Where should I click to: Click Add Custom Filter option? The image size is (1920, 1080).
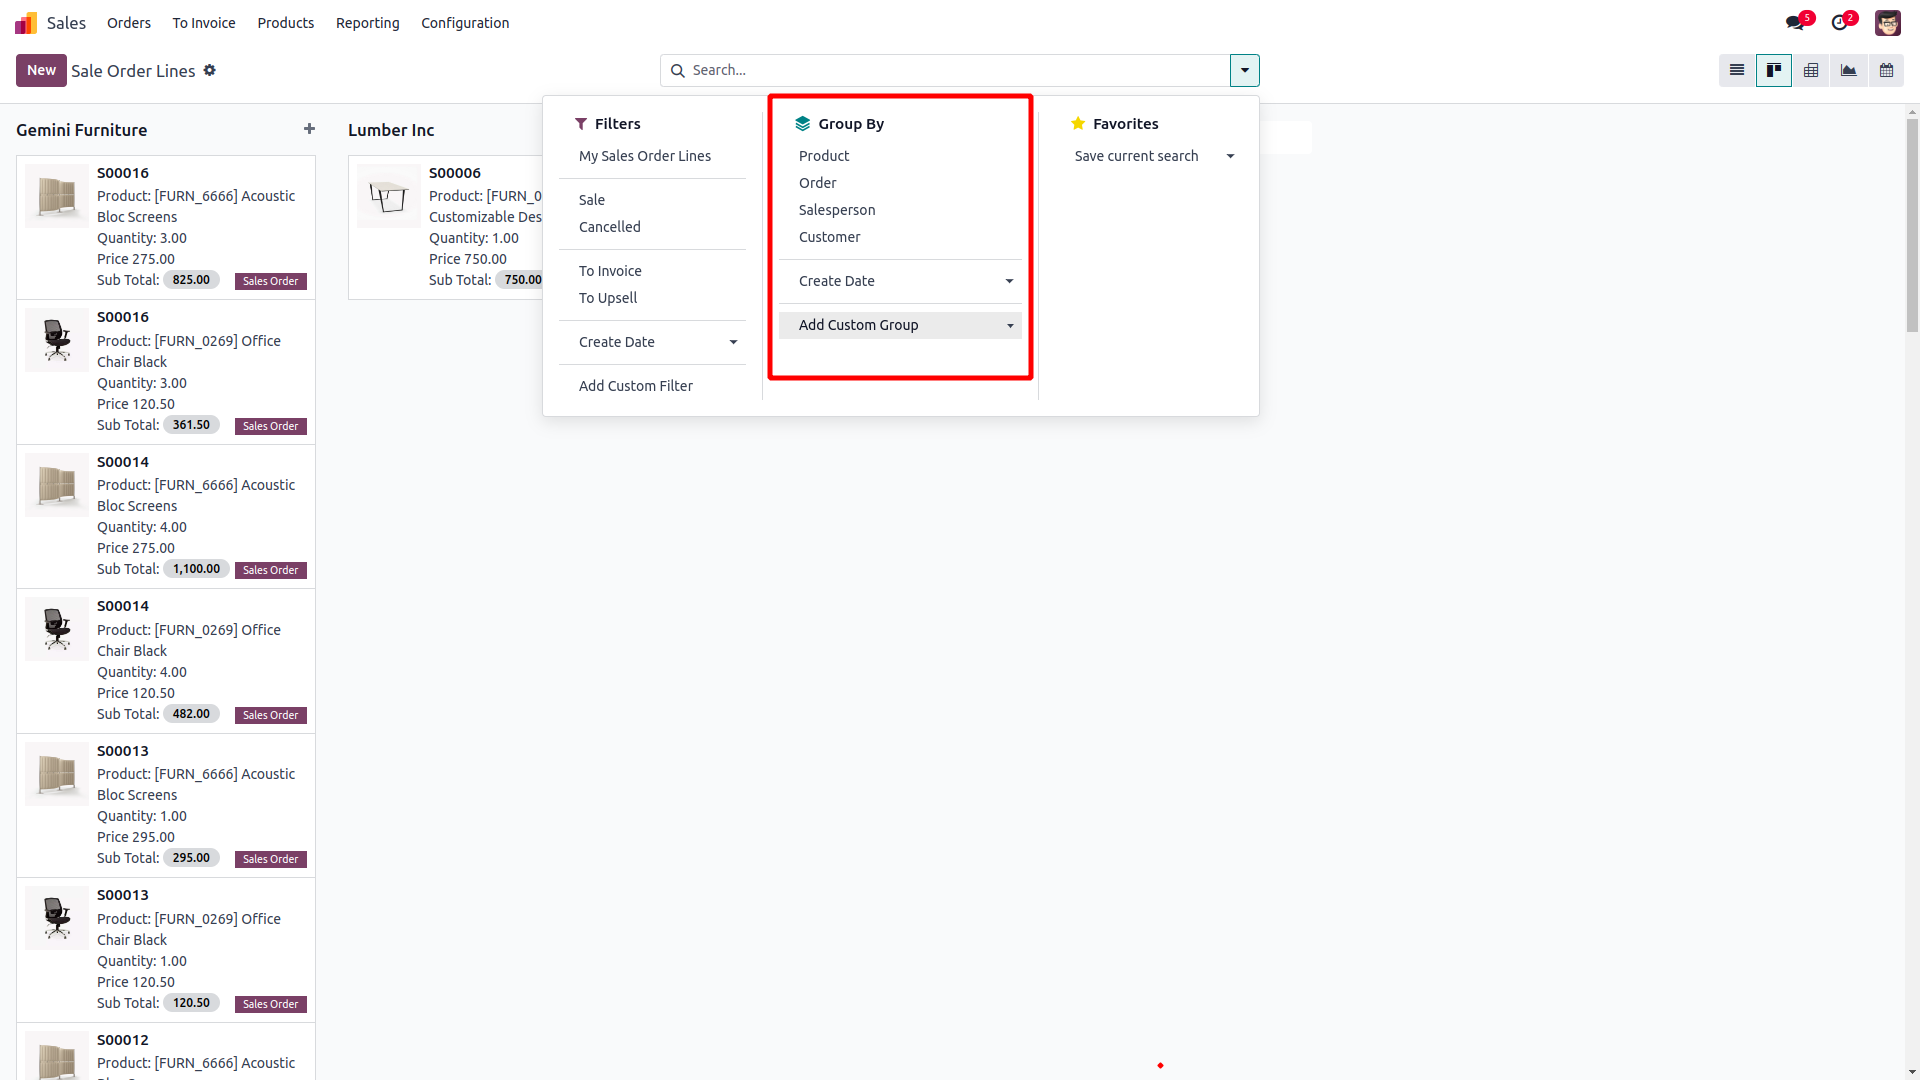click(636, 386)
